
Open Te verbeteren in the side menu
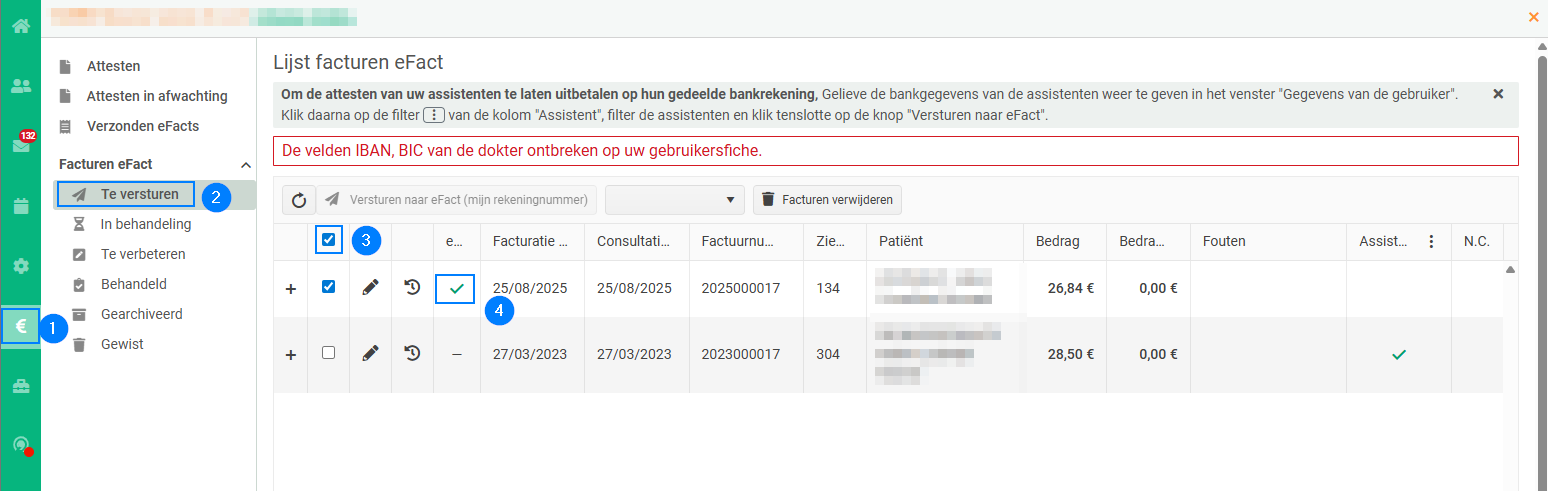(143, 254)
